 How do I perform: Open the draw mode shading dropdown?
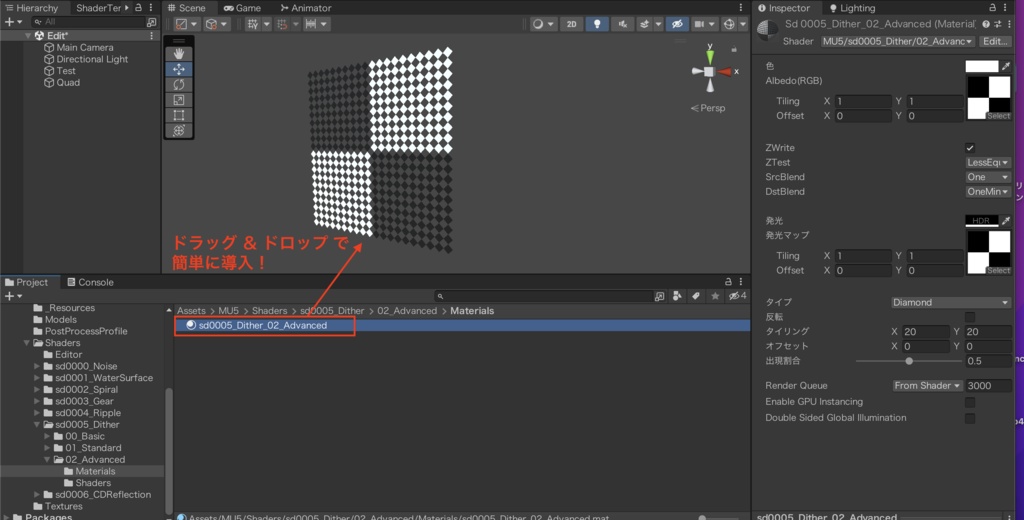click(543, 24)
